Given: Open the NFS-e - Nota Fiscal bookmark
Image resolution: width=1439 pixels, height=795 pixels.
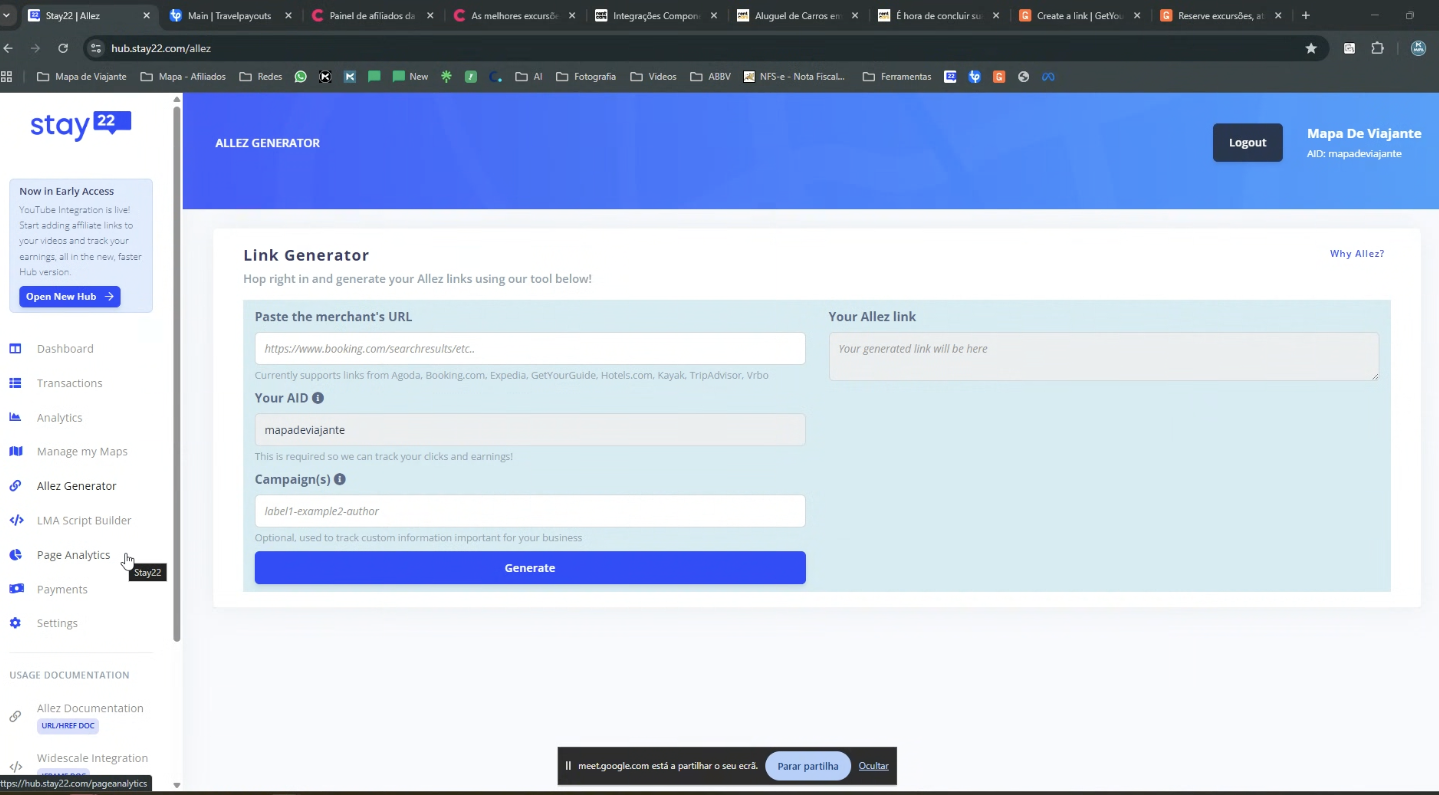Looking at the screenshot, I should (795, 77).
